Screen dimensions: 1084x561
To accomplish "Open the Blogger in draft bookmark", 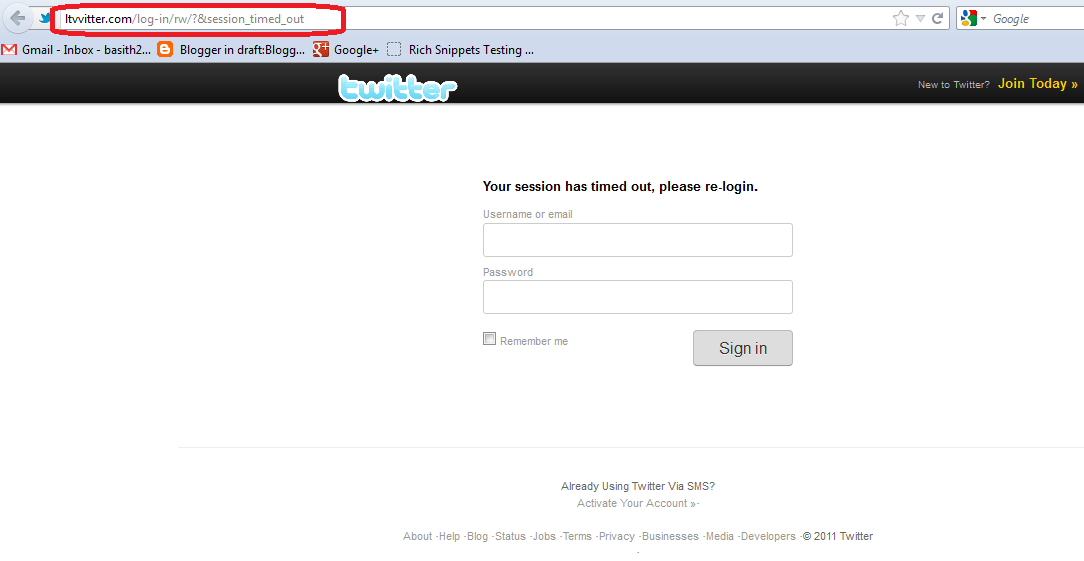I will pyautogui.click(x=232, y=50).
